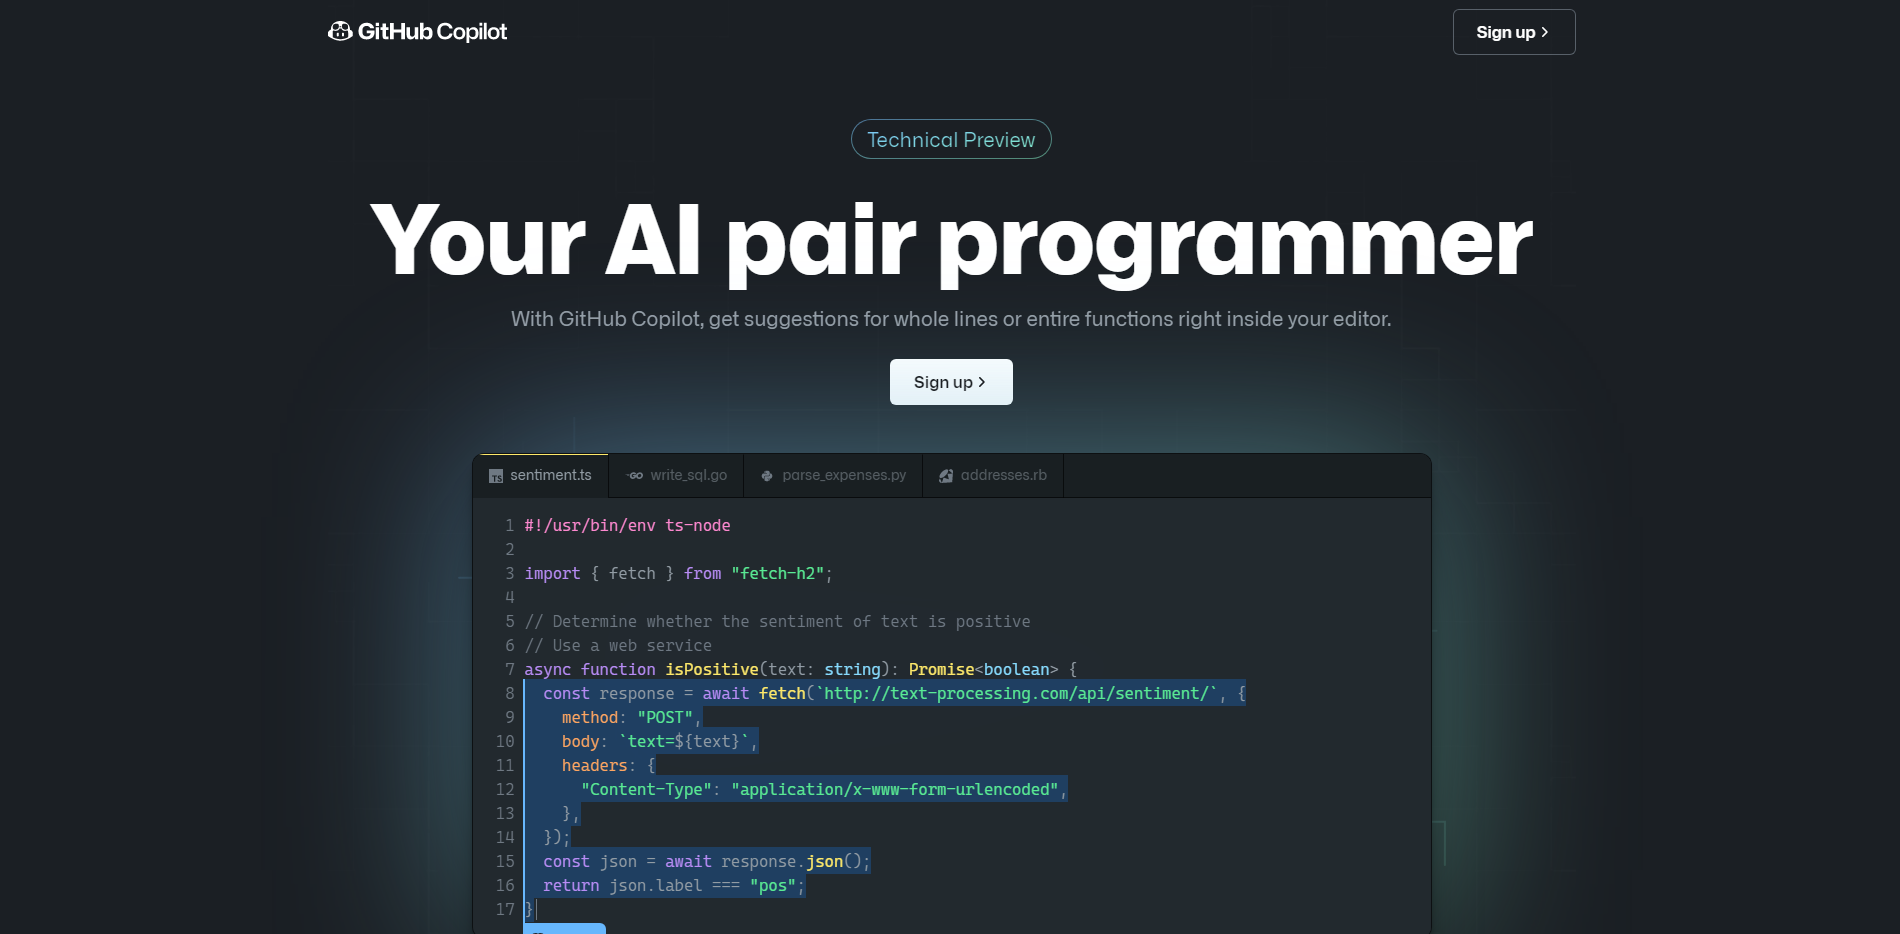Viewport: 1900px width, 934px height.
Task: Click the 'isPositive' function name
Action: [712, 670]
